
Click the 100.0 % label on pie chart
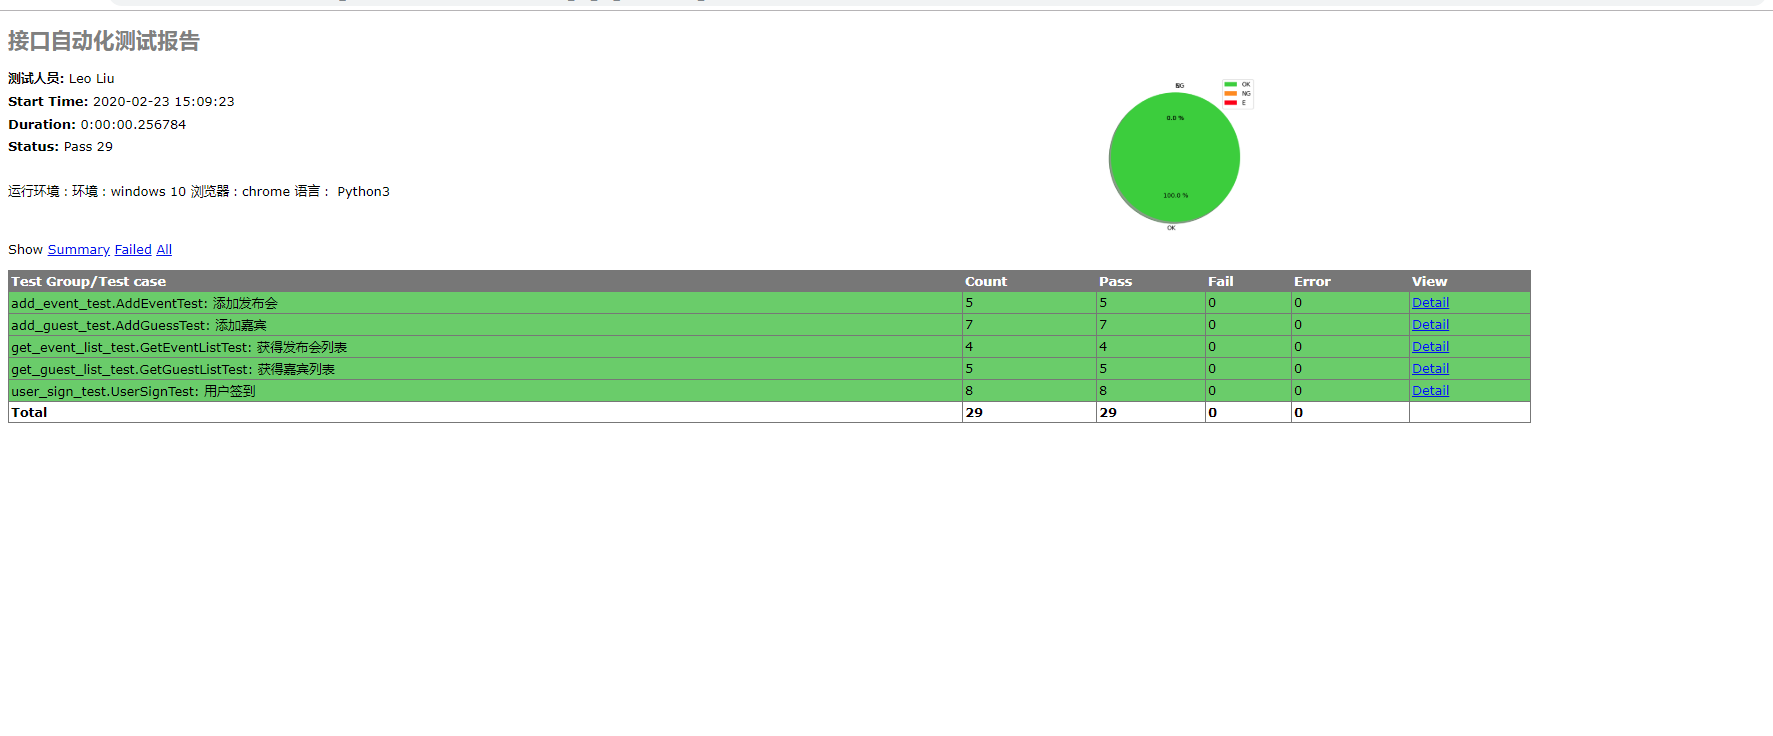point(1175,195)
